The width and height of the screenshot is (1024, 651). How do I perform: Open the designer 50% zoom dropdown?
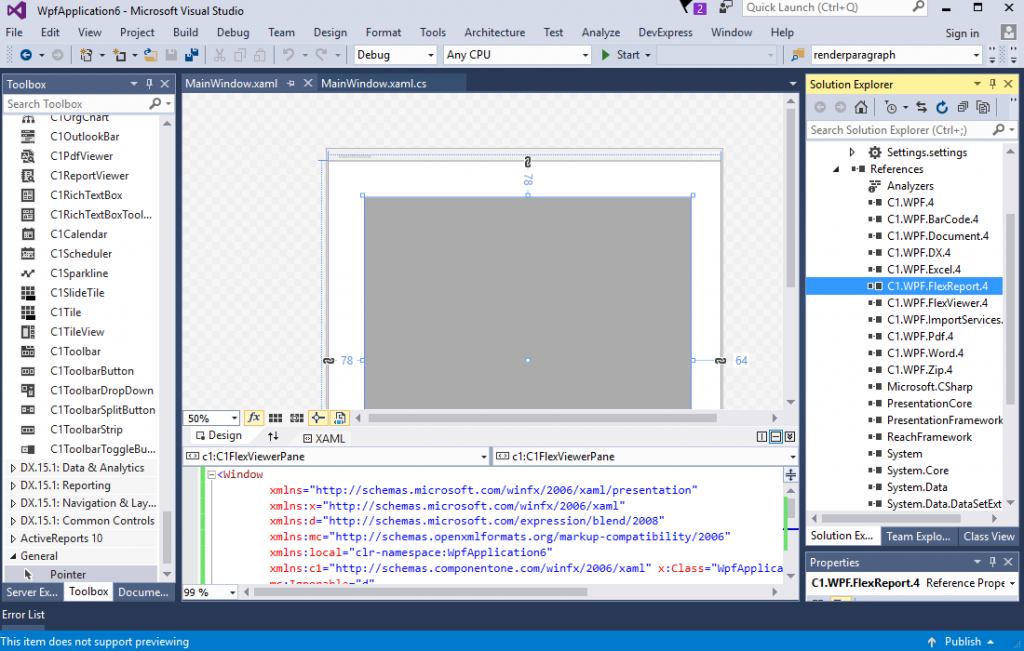[x=234, y=418]
